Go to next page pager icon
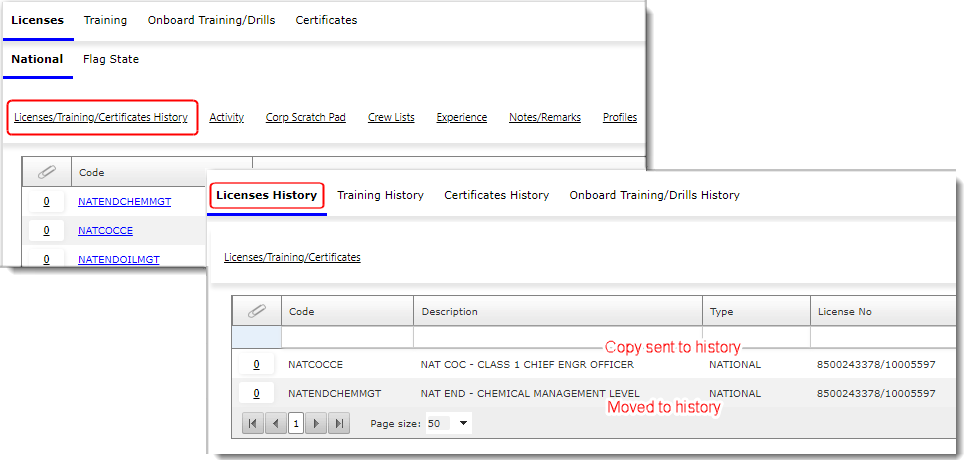This screenshot has height=460, width=964. pos(317,423)
